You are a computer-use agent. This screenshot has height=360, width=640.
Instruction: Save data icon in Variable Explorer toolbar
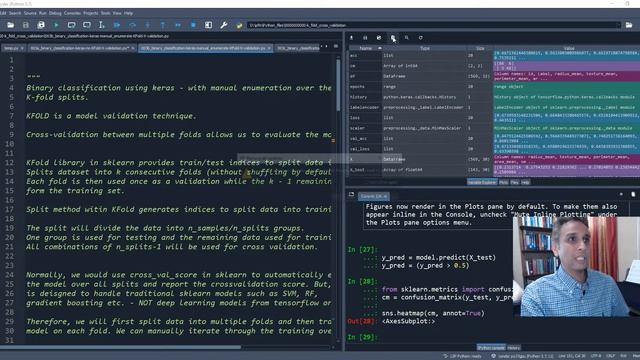tap(365, 38)
